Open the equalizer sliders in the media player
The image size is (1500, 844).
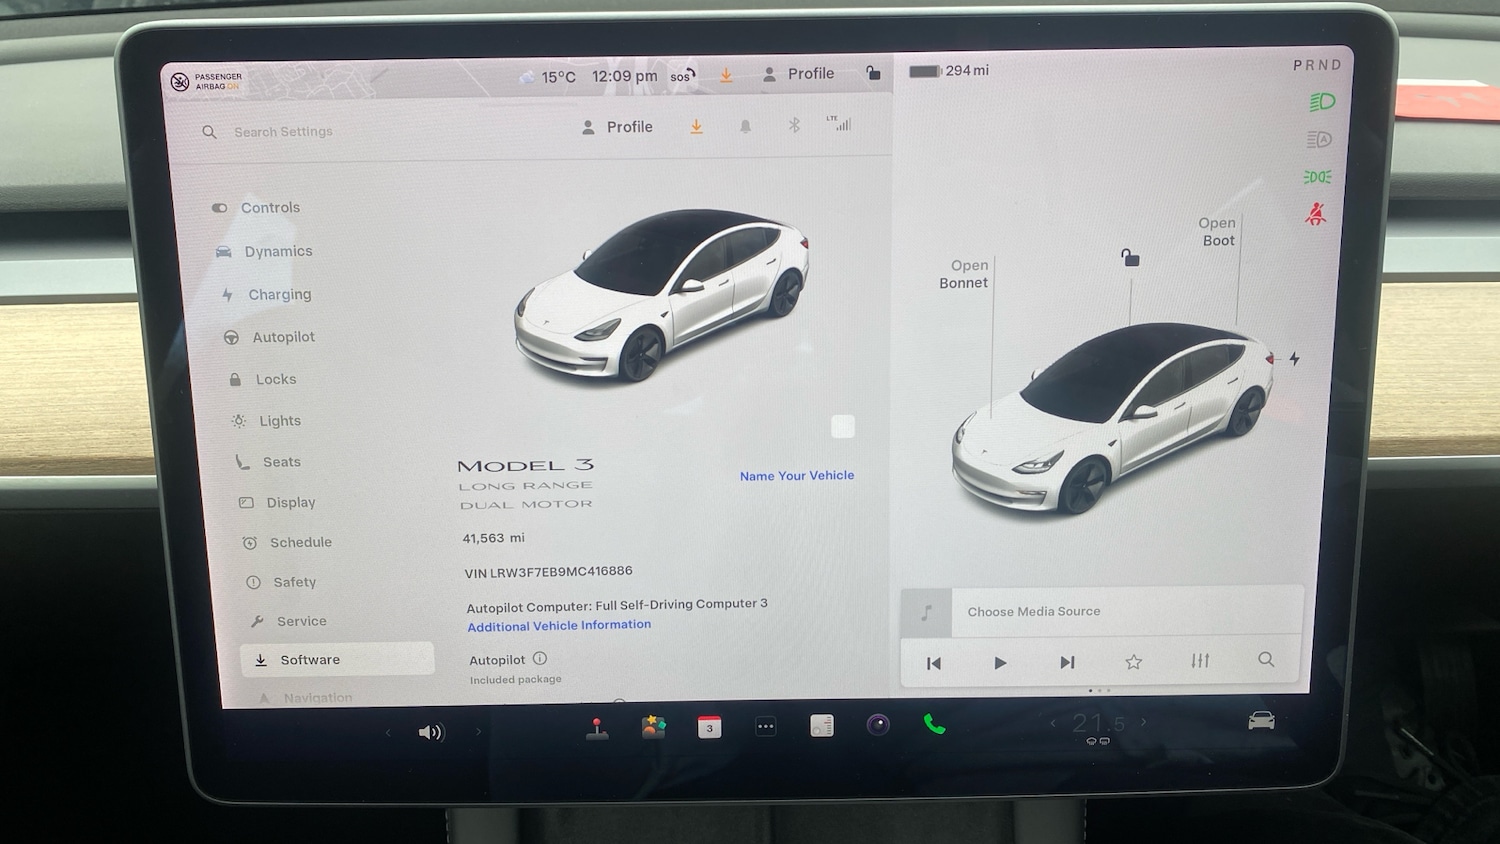1199,661
